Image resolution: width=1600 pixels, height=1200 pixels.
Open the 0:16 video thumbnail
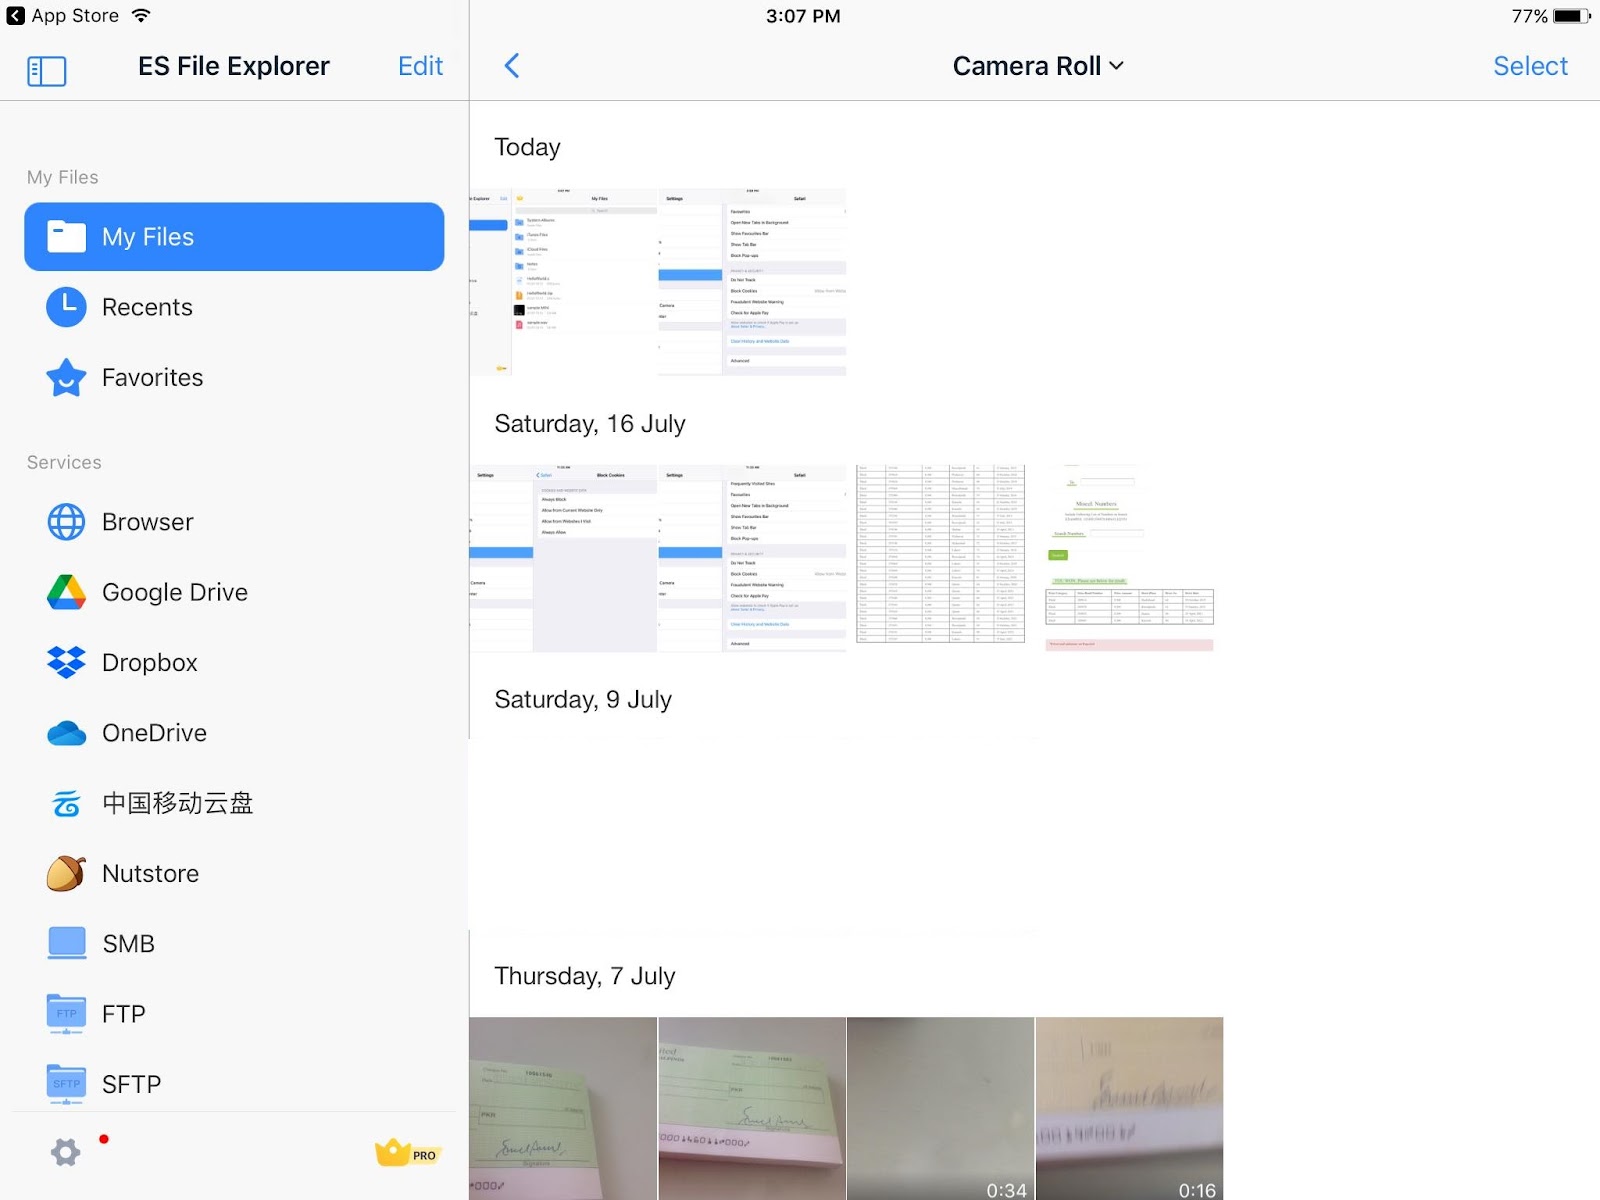click(x=1130, y=1108)
